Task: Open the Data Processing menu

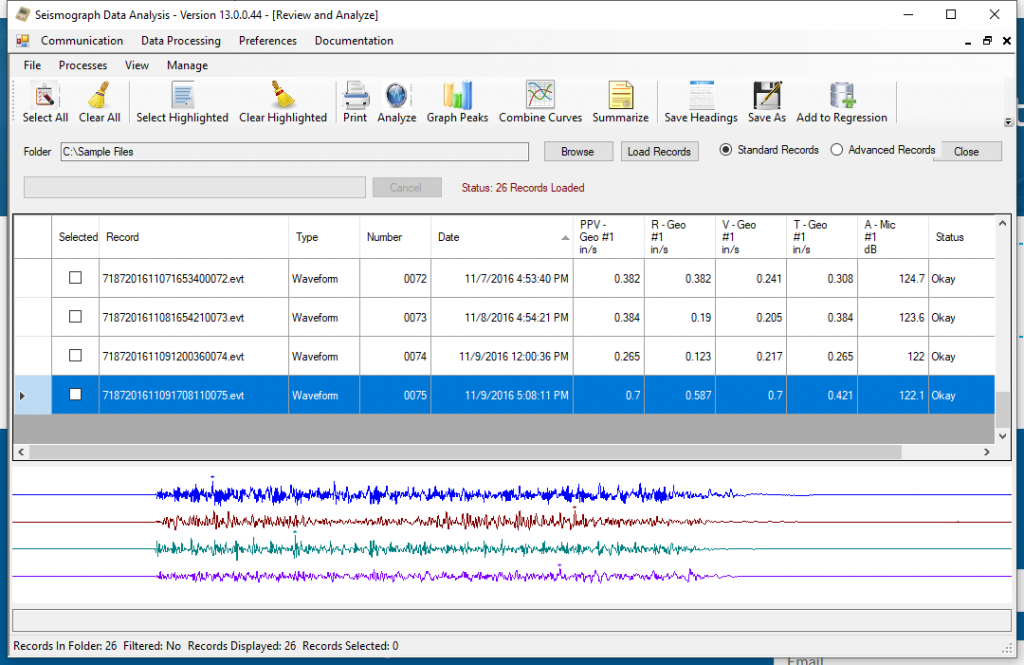Action: coord(180,41)
